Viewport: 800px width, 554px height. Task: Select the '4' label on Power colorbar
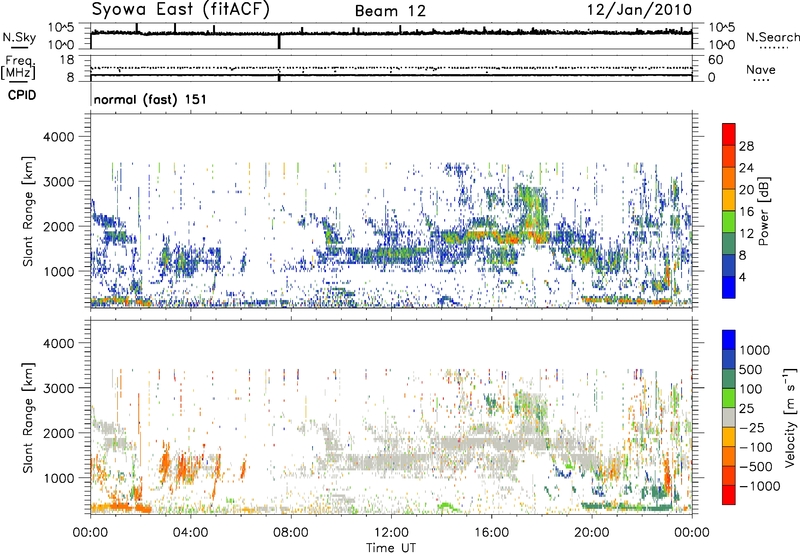(x=742, y=277)
